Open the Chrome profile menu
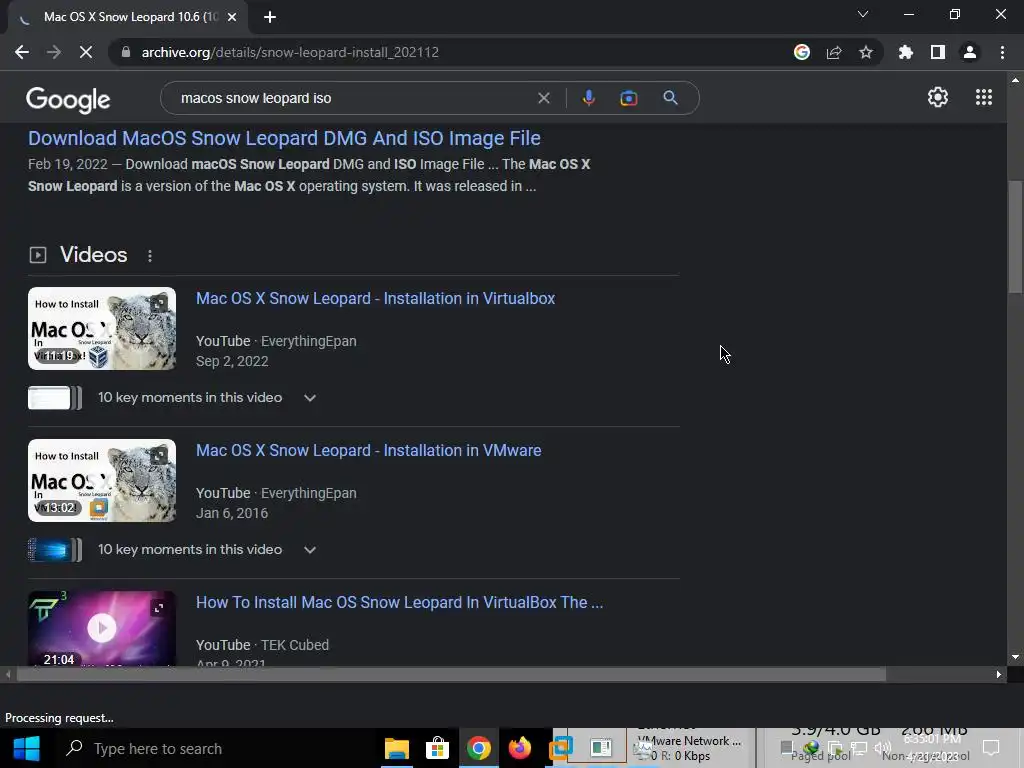This screenshot has height=768, width=1024. [x=970, y=52]
